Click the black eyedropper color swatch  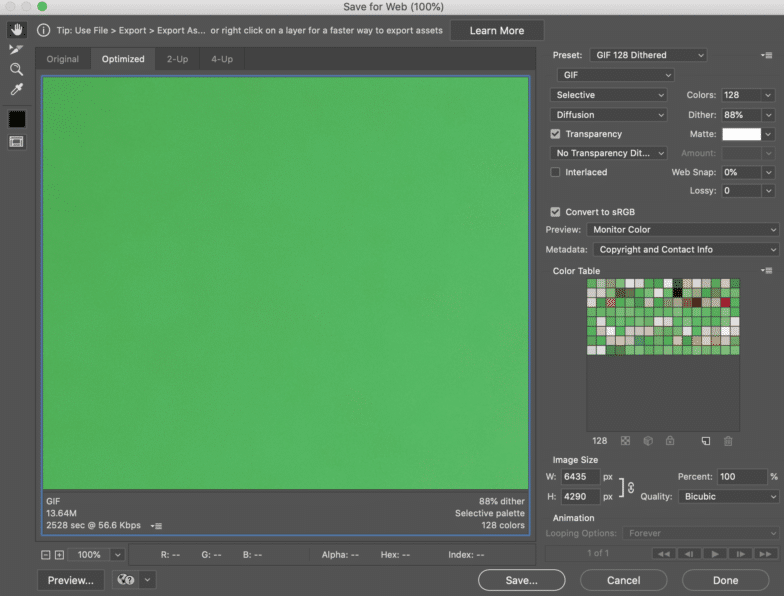[16, 119]
